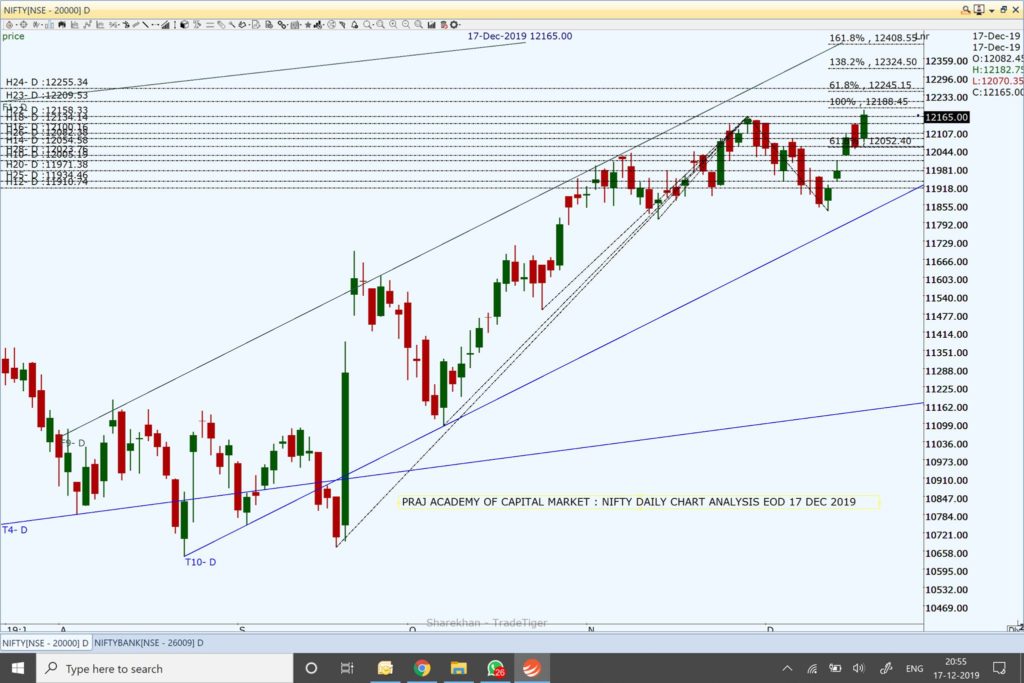Click the chain link icon in toolbar
The height and width of the screenshot is (683, 1024).
280,25
